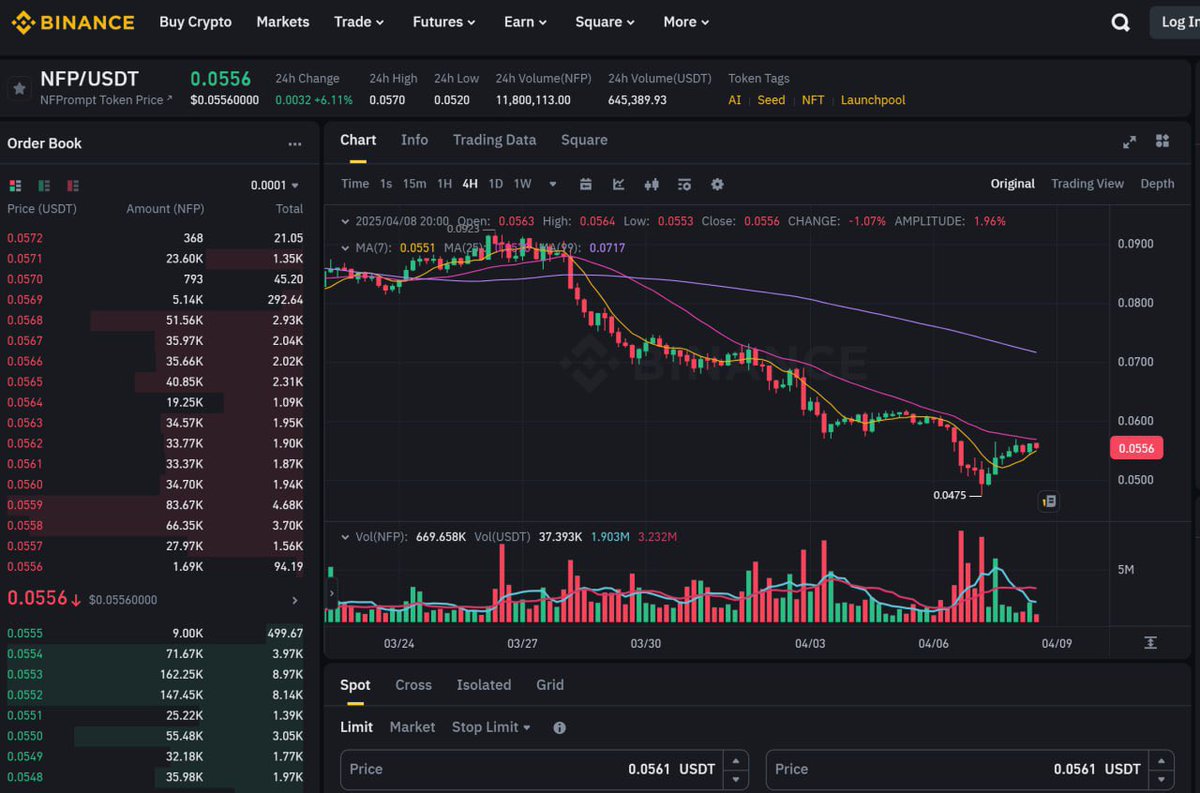This screenshot has width=1200, height=793.
Task: Open order book arrow next to 0.0556
Action: click(295, 600)
